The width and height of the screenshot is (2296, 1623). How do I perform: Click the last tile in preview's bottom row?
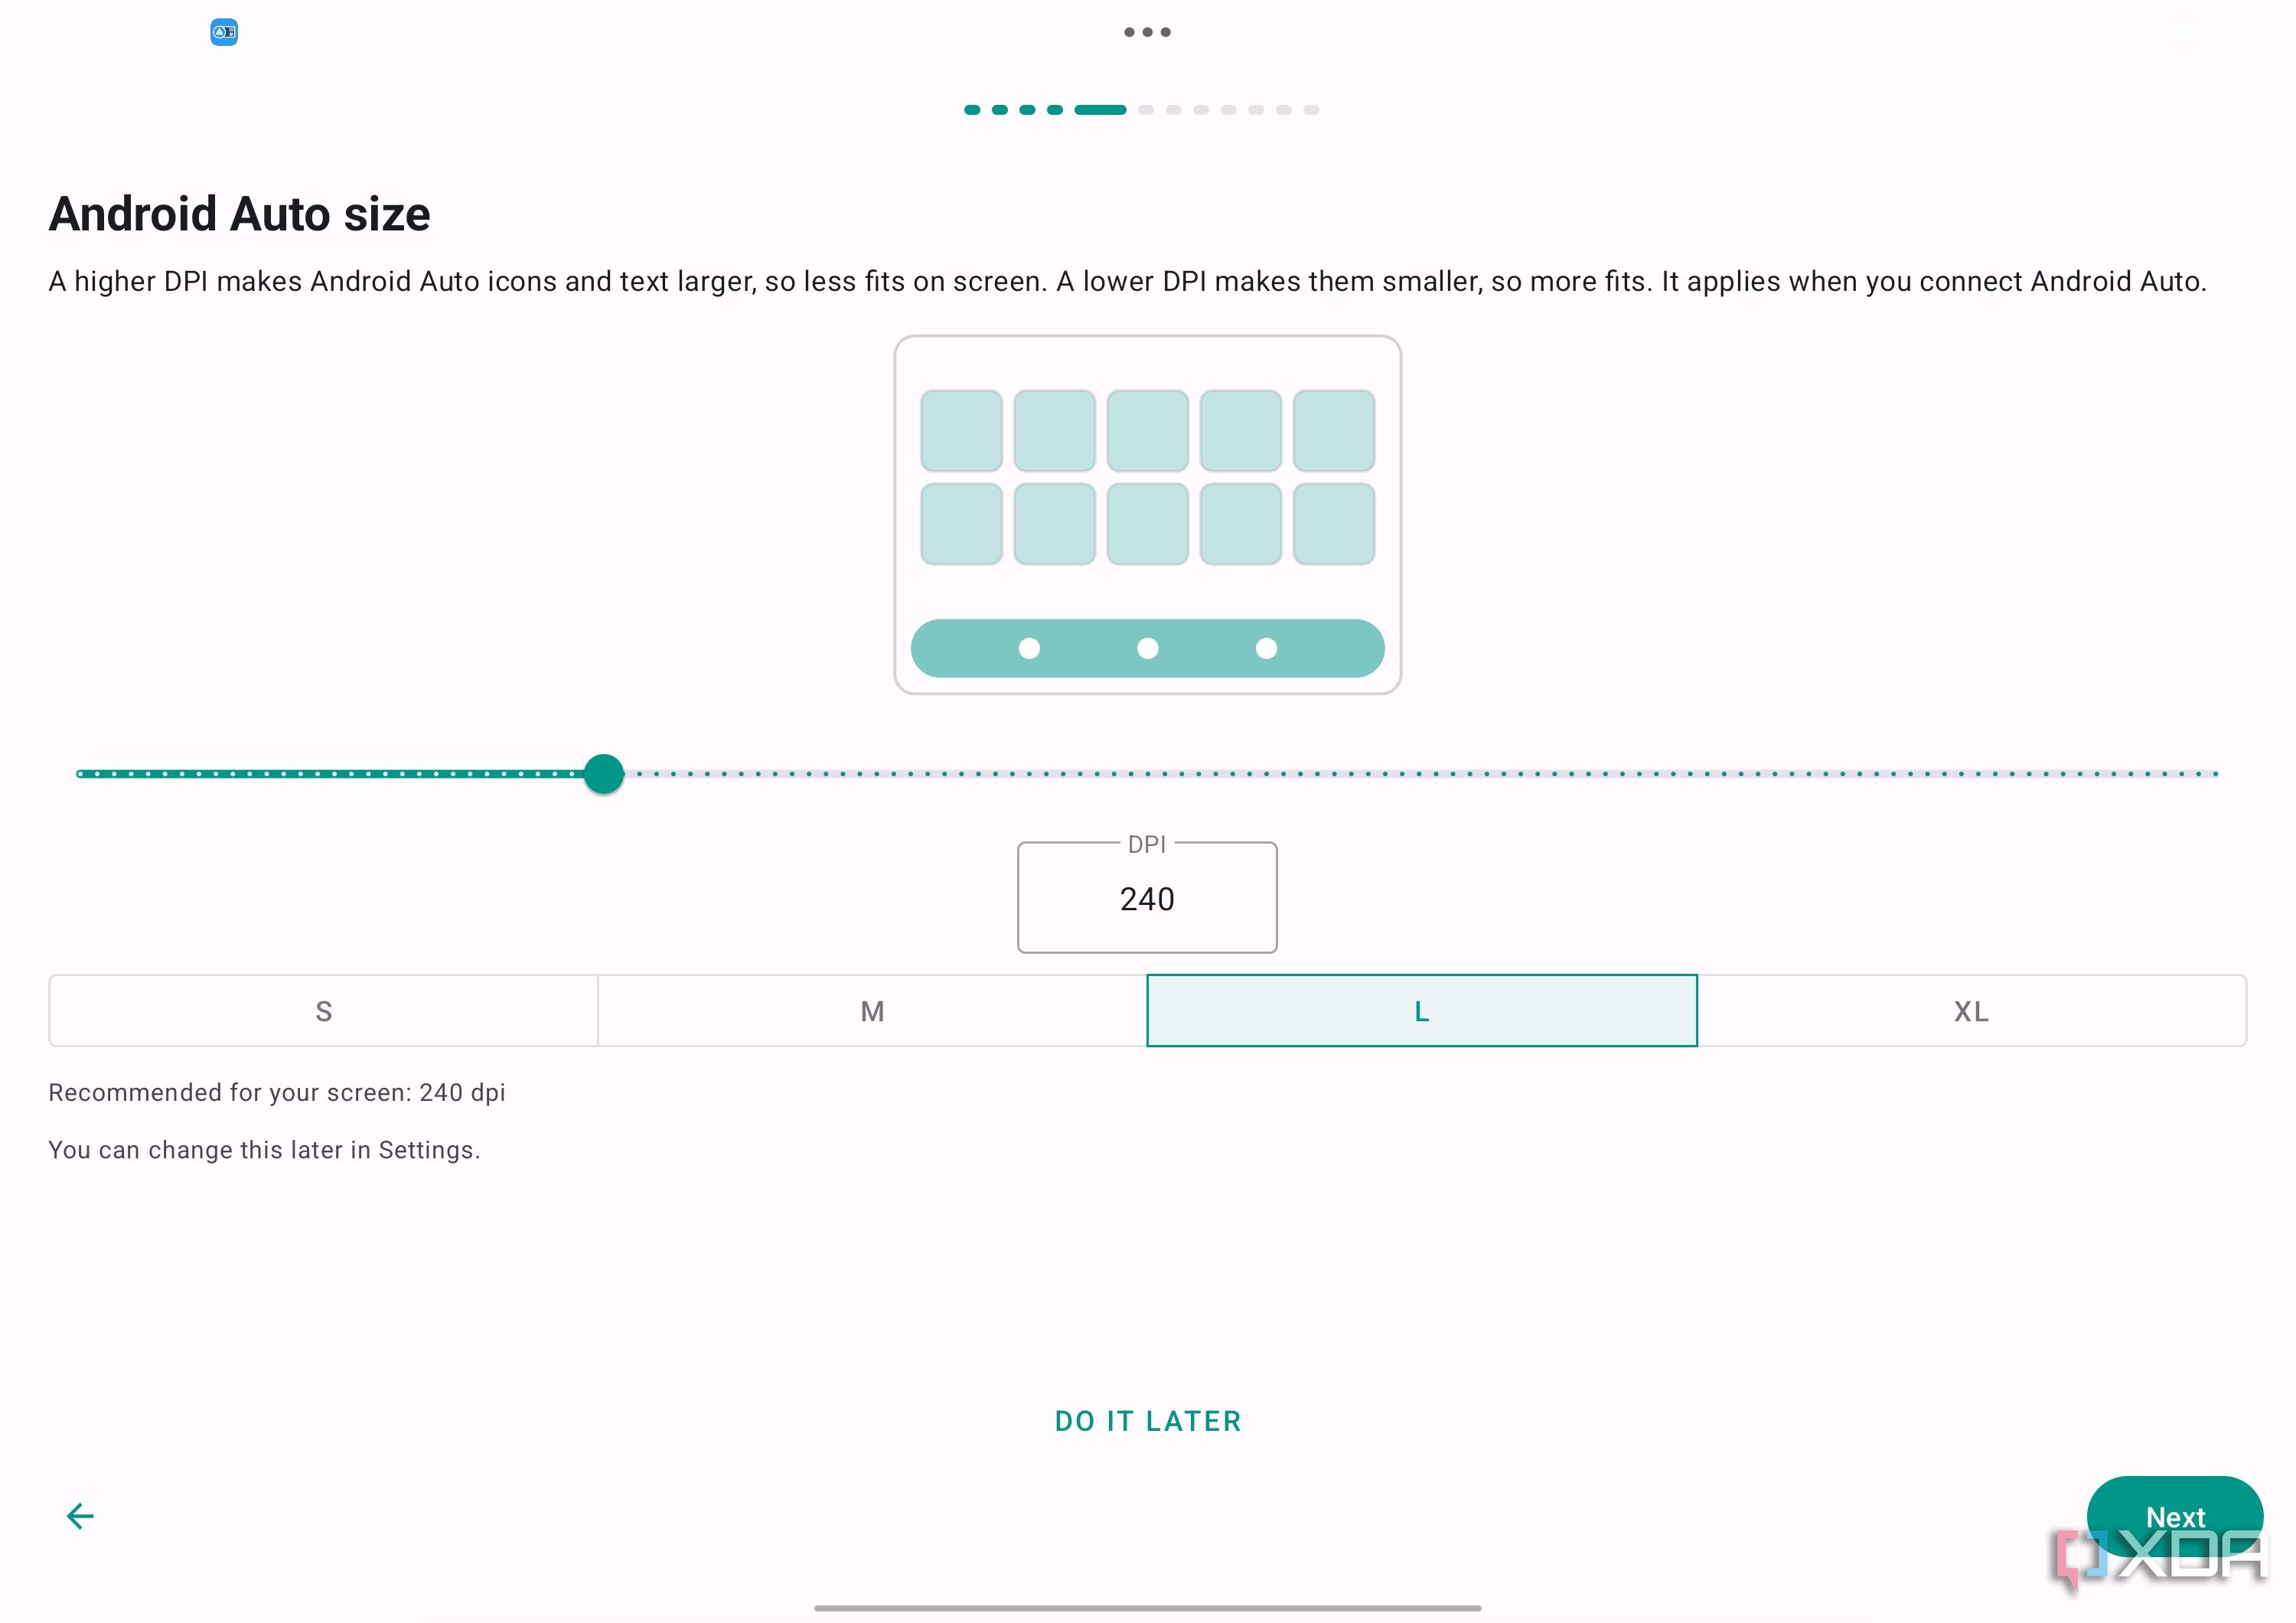[x=1334, y=524]
